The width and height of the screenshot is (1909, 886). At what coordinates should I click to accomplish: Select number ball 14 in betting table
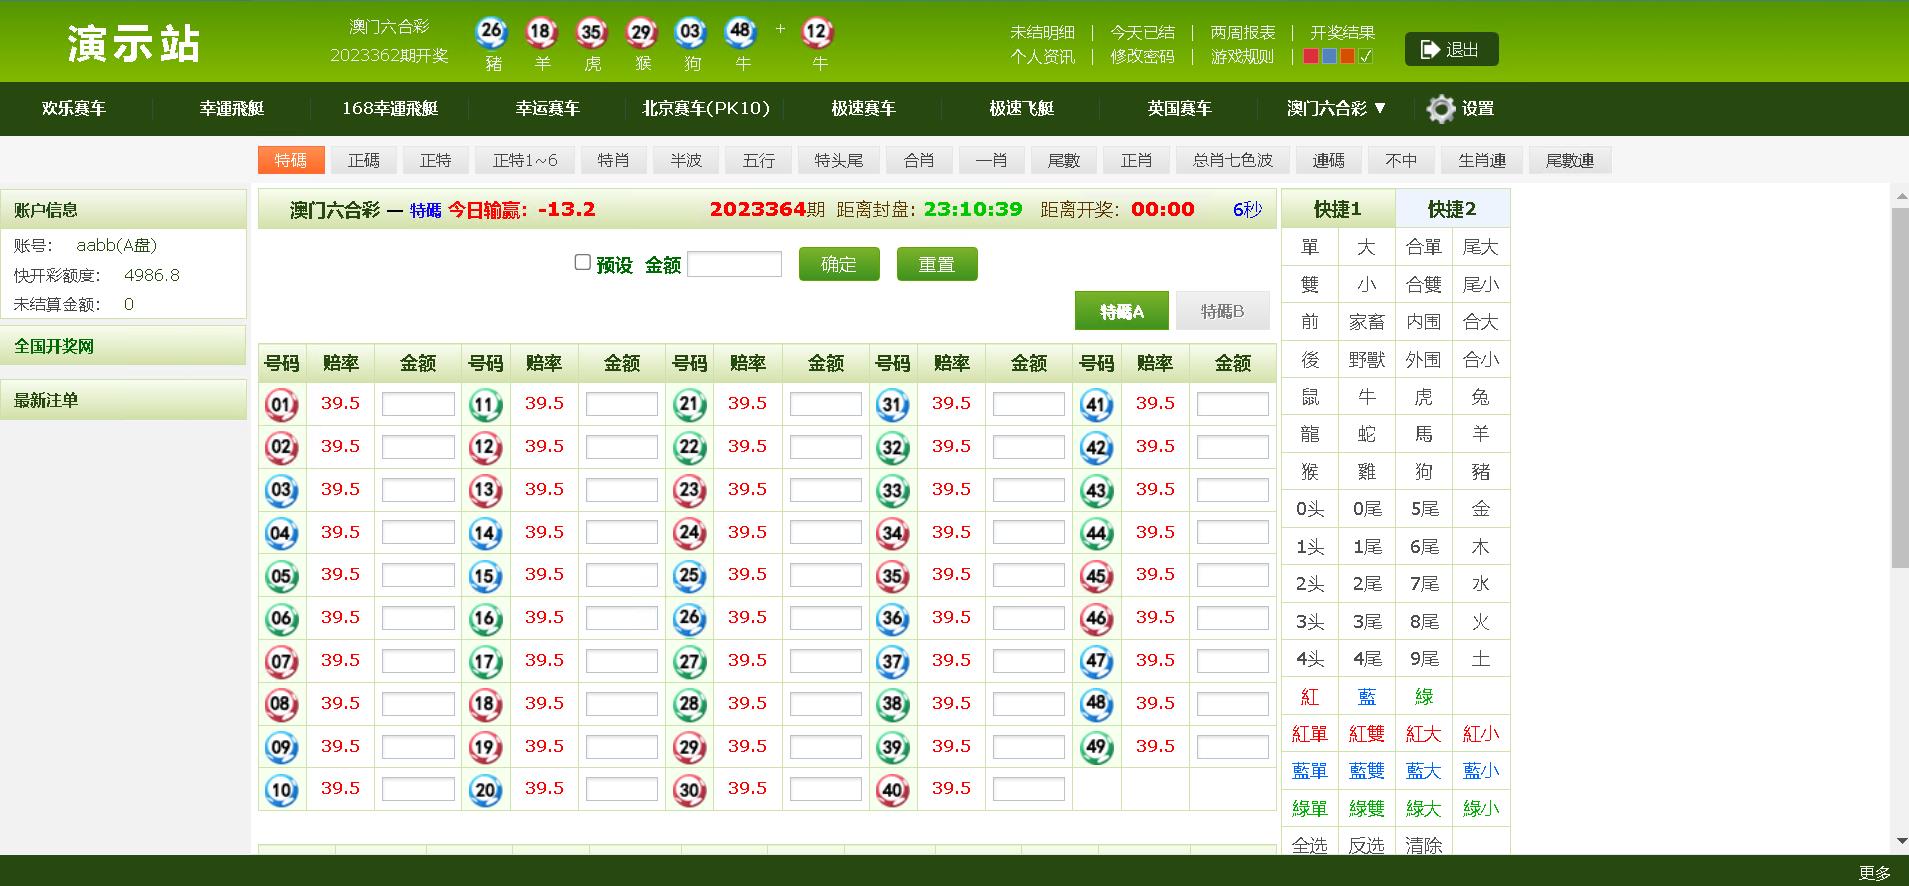(x=485, y=533)
